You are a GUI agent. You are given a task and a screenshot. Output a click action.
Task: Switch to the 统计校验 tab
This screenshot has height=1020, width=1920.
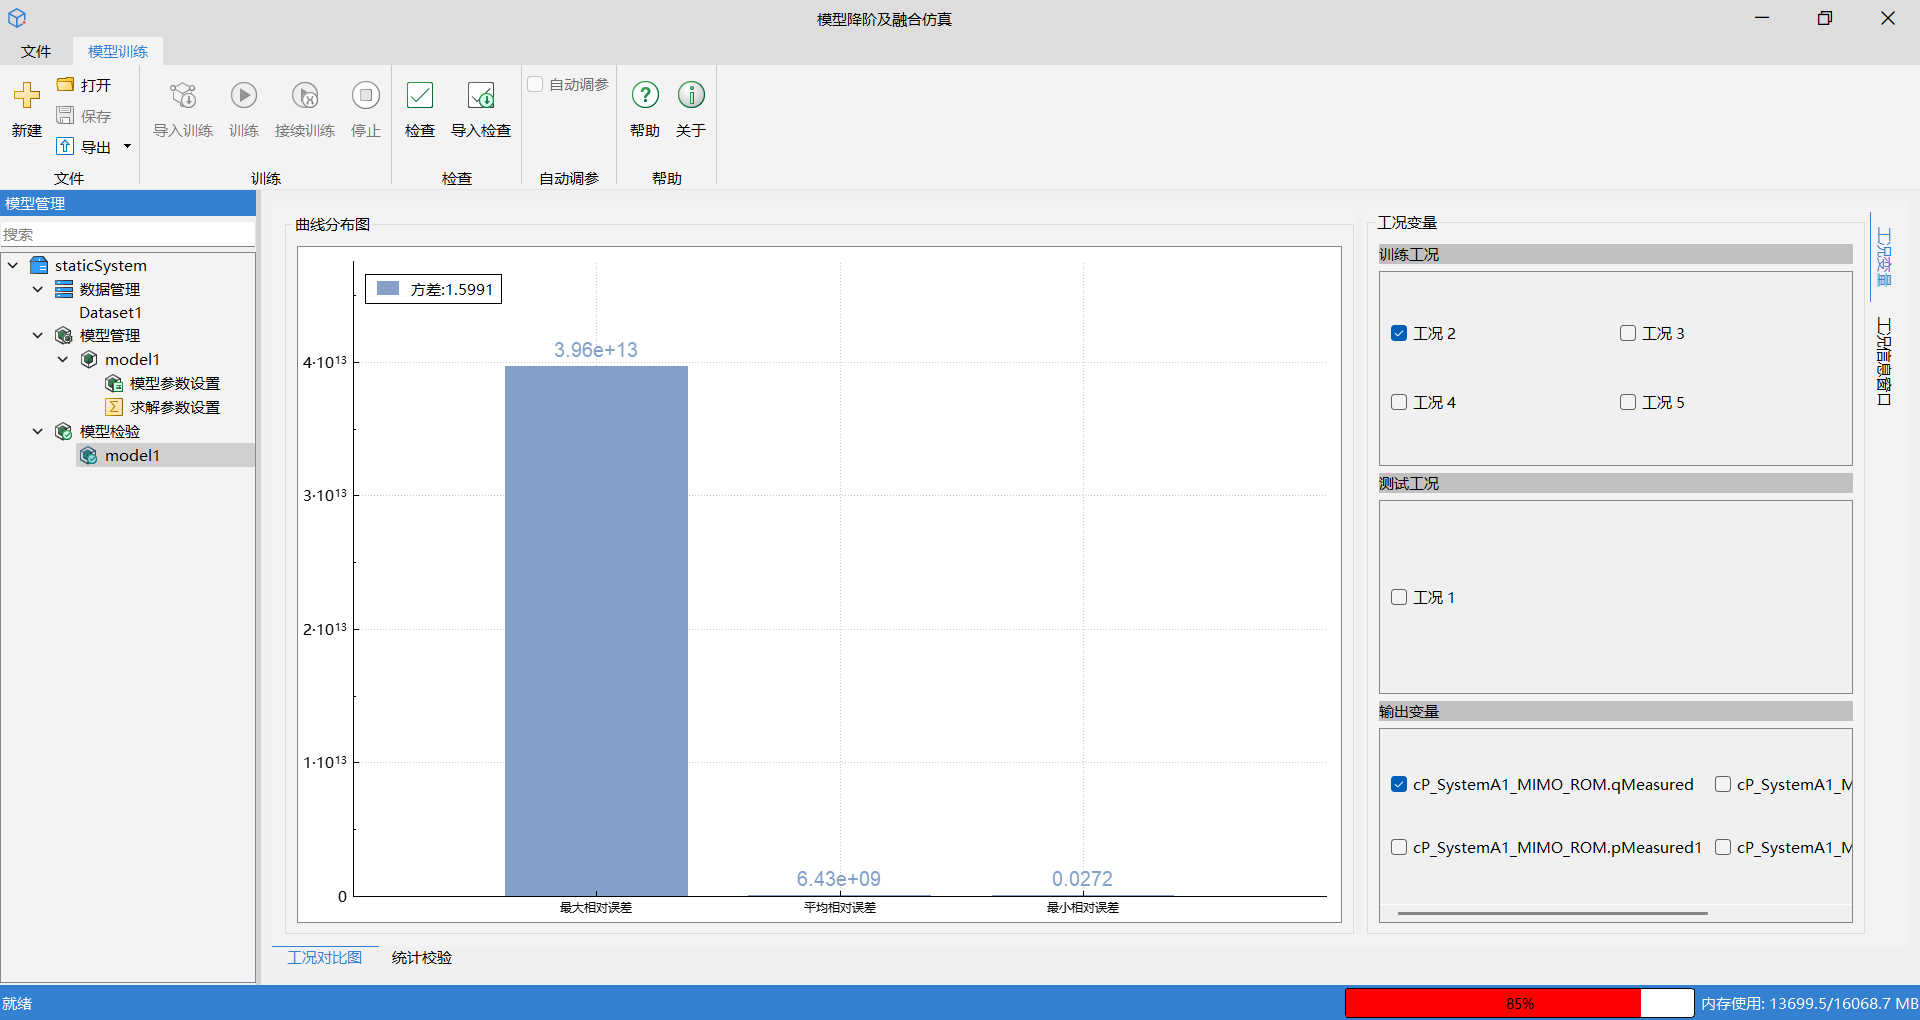tap(421, 957)
